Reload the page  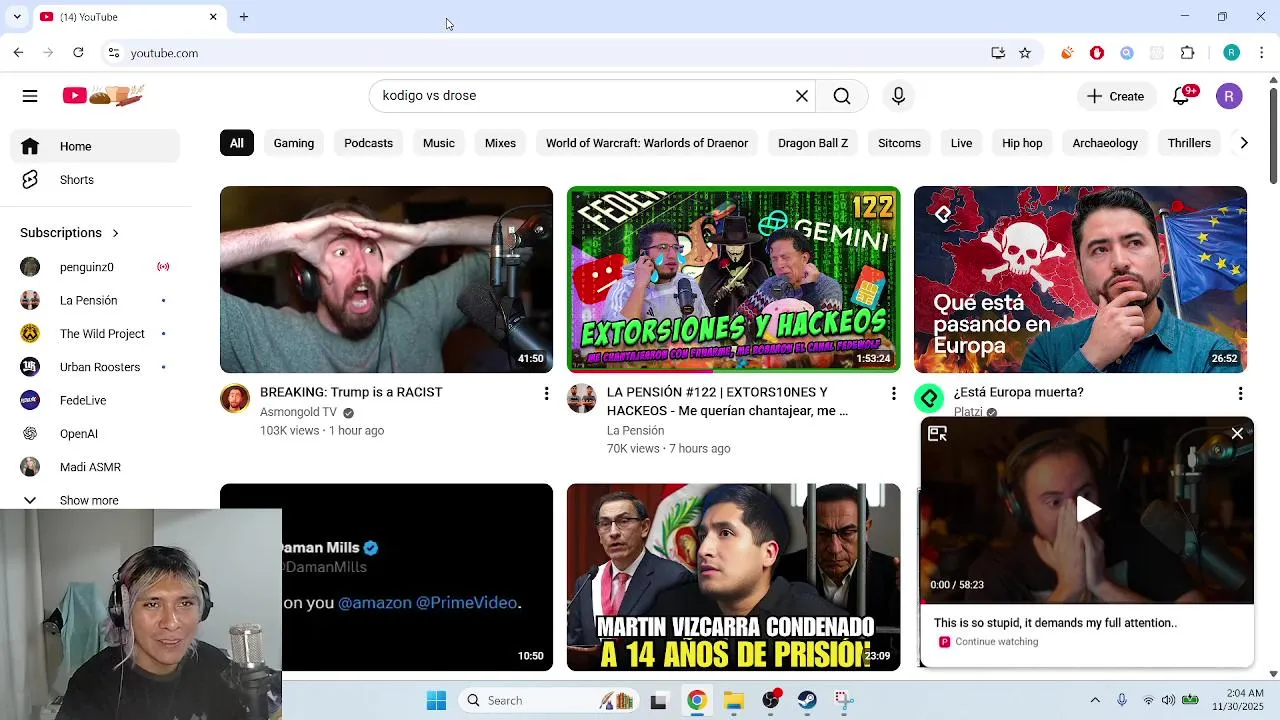pos(78,53)
